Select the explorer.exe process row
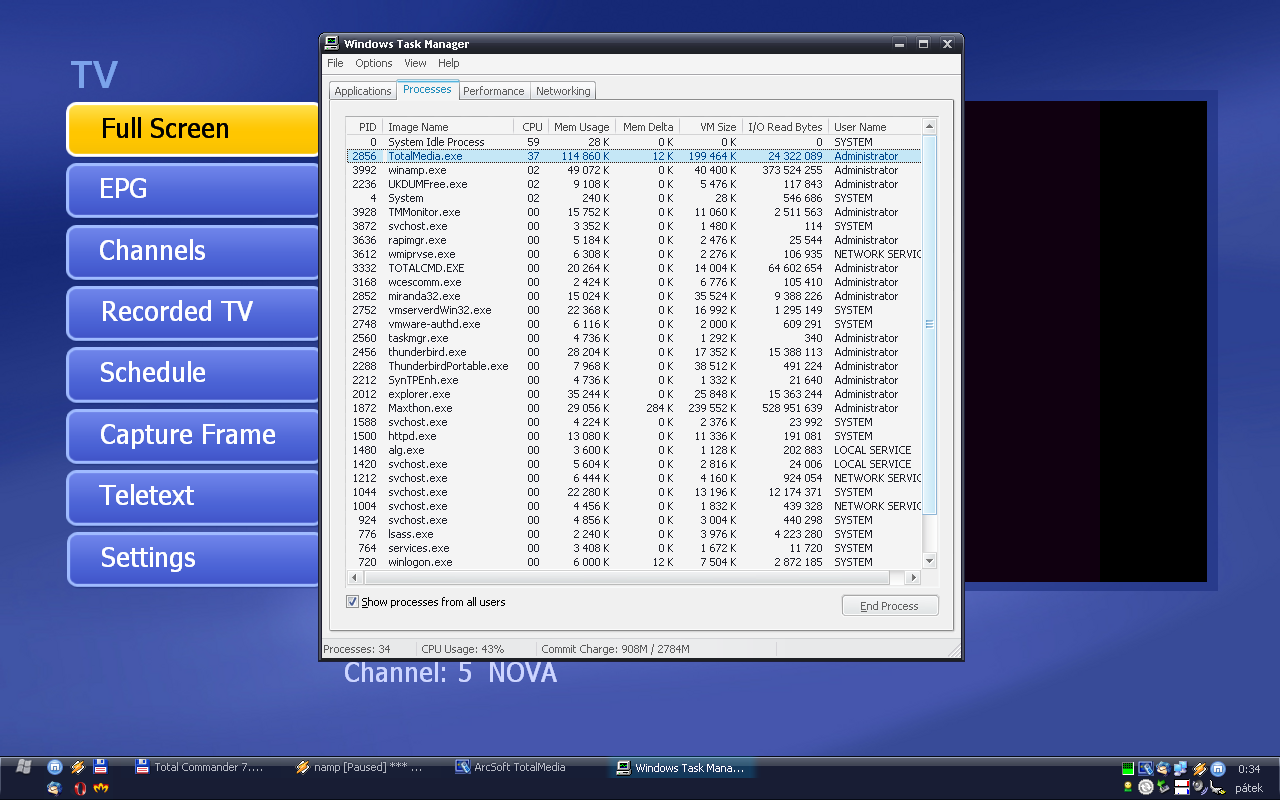 [634, 394]
